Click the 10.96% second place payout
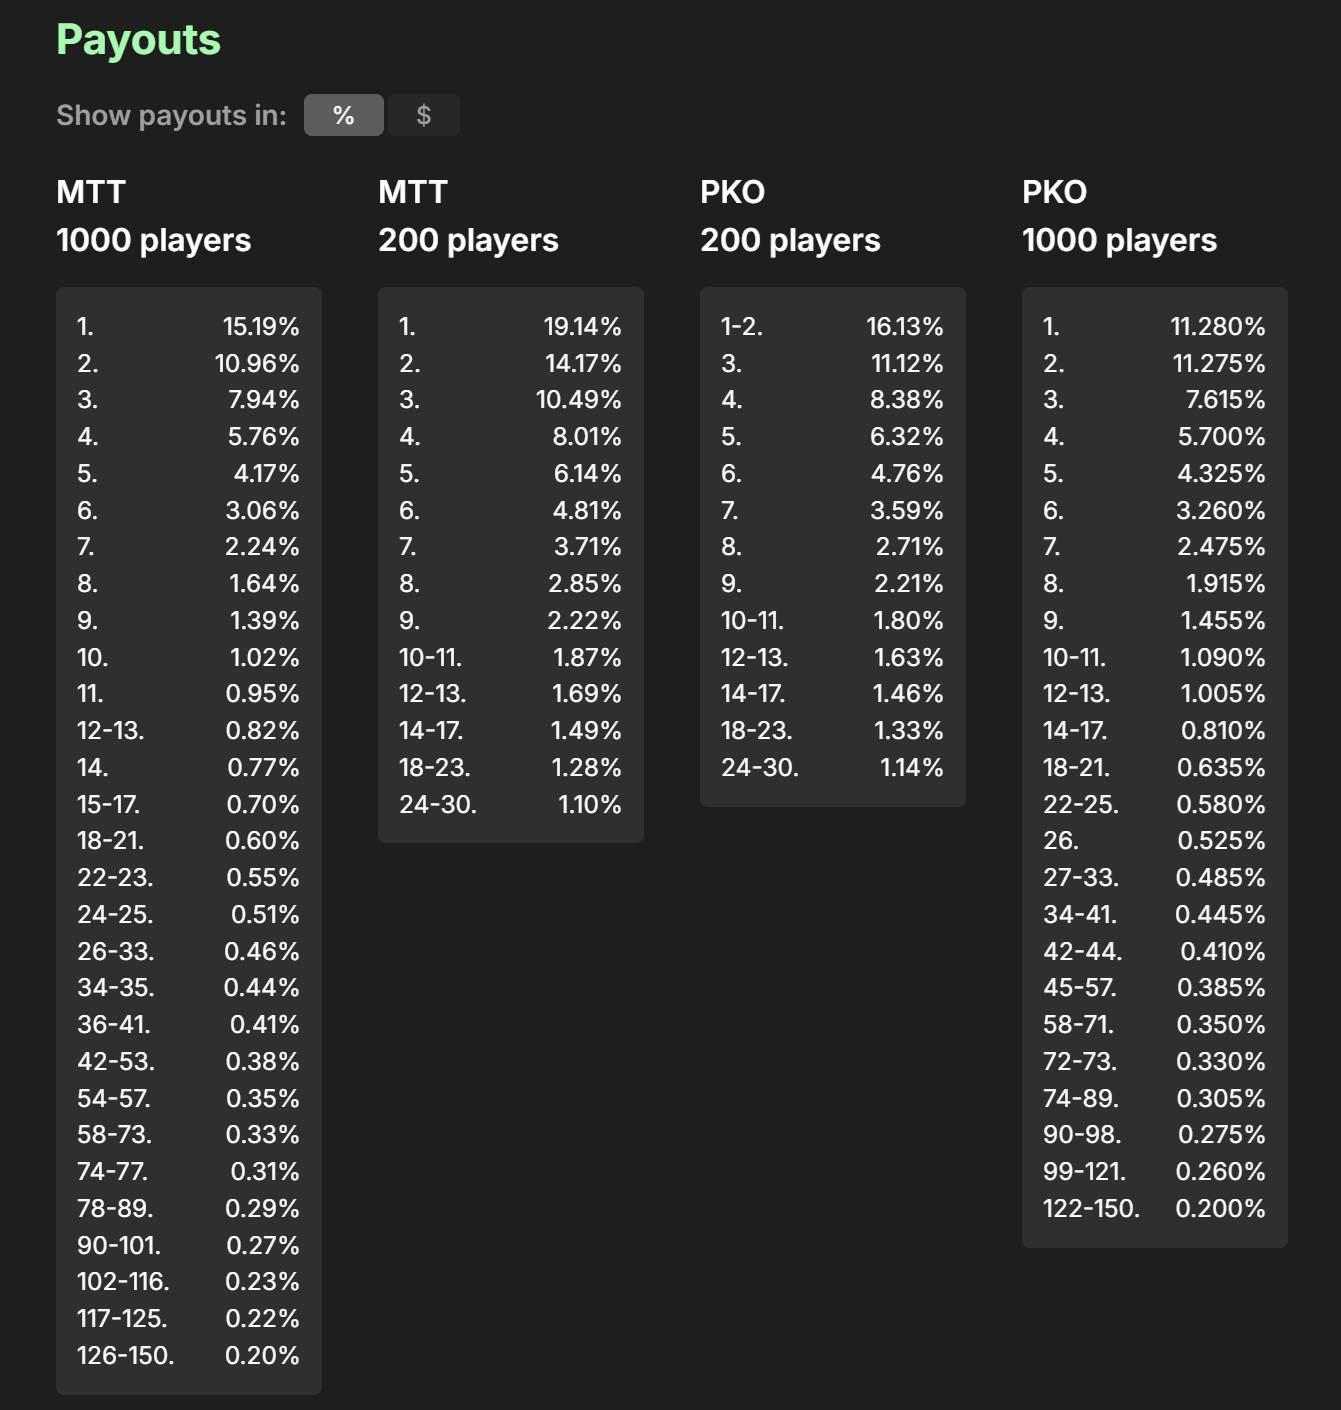The height and width of the screenshot is (1410, 1341). (x=257, y=364)
